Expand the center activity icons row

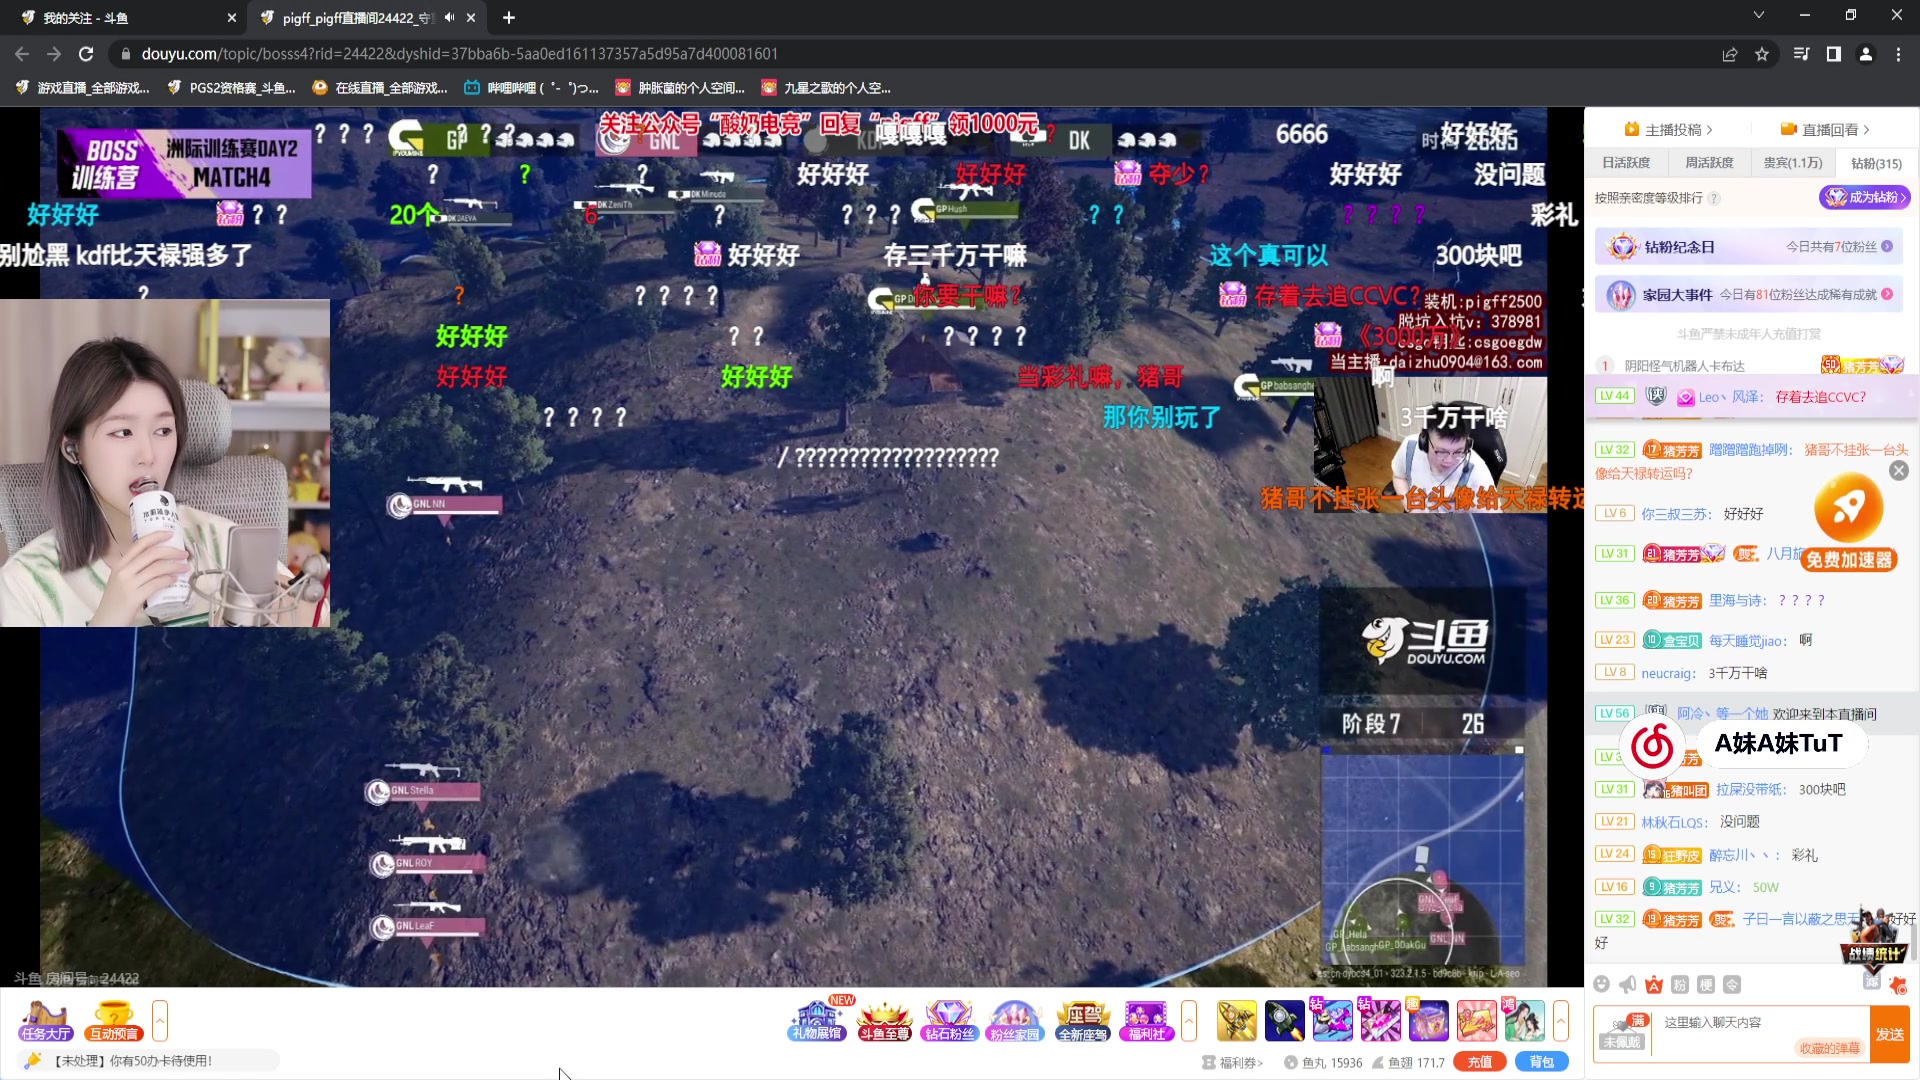[1189, 1021]
